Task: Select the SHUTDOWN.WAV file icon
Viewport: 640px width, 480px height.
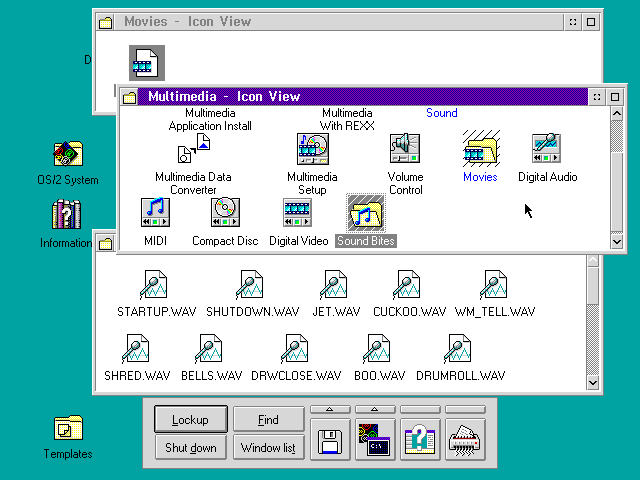Action: (250, 284)
